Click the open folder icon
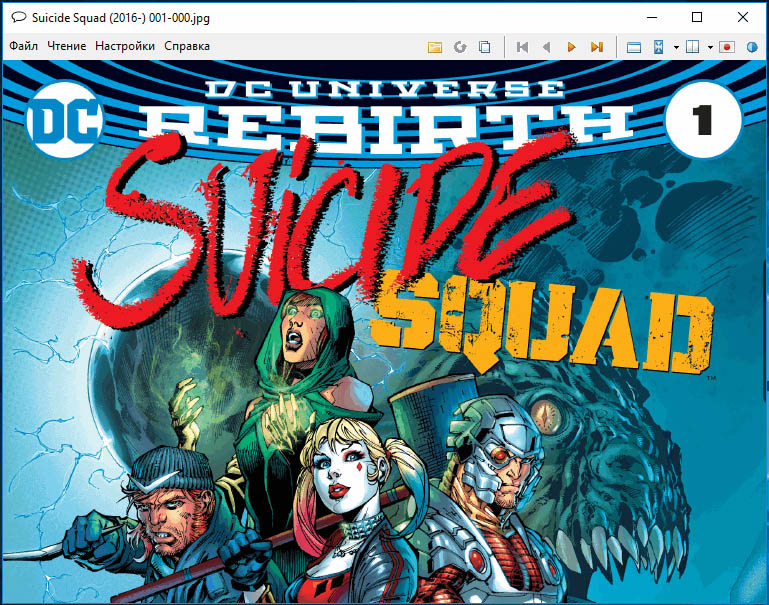 click(x=435, y=47)
